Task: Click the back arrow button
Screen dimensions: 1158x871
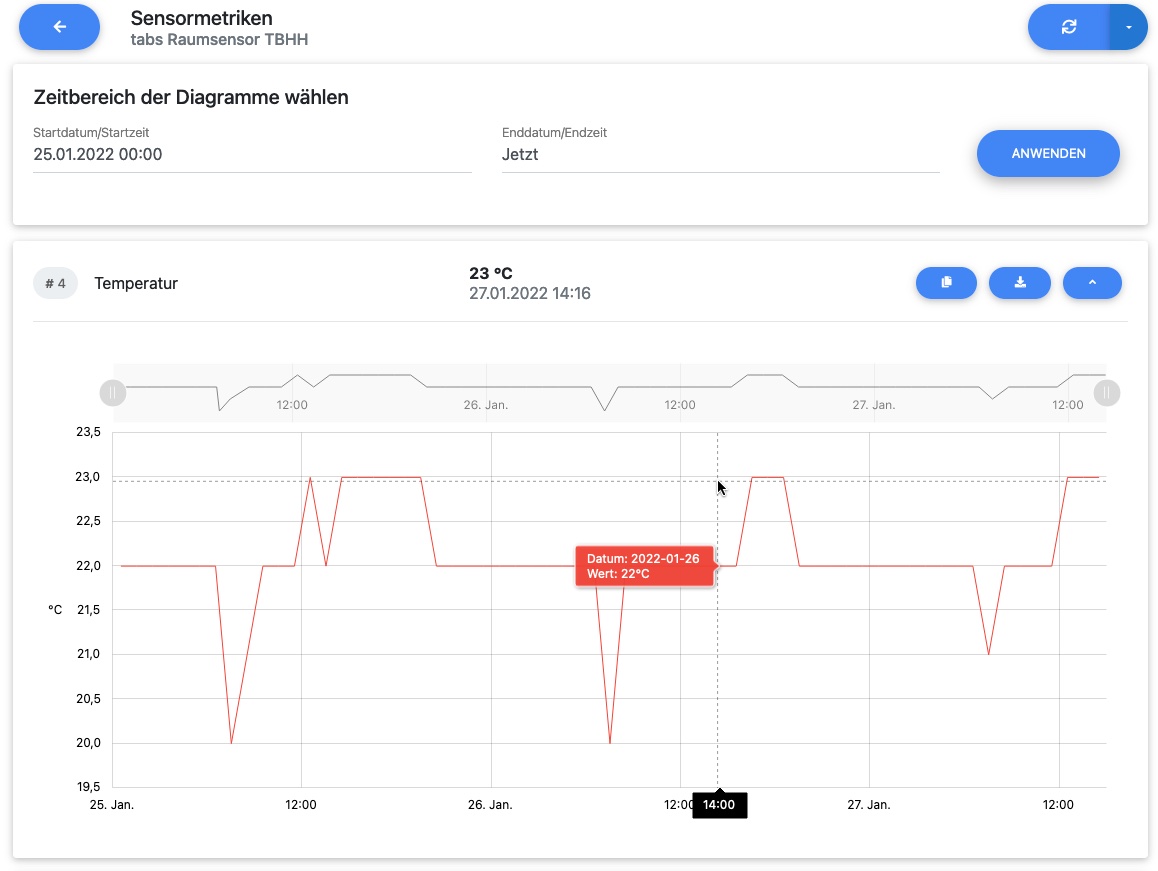Action: click(x=59, y=27)
